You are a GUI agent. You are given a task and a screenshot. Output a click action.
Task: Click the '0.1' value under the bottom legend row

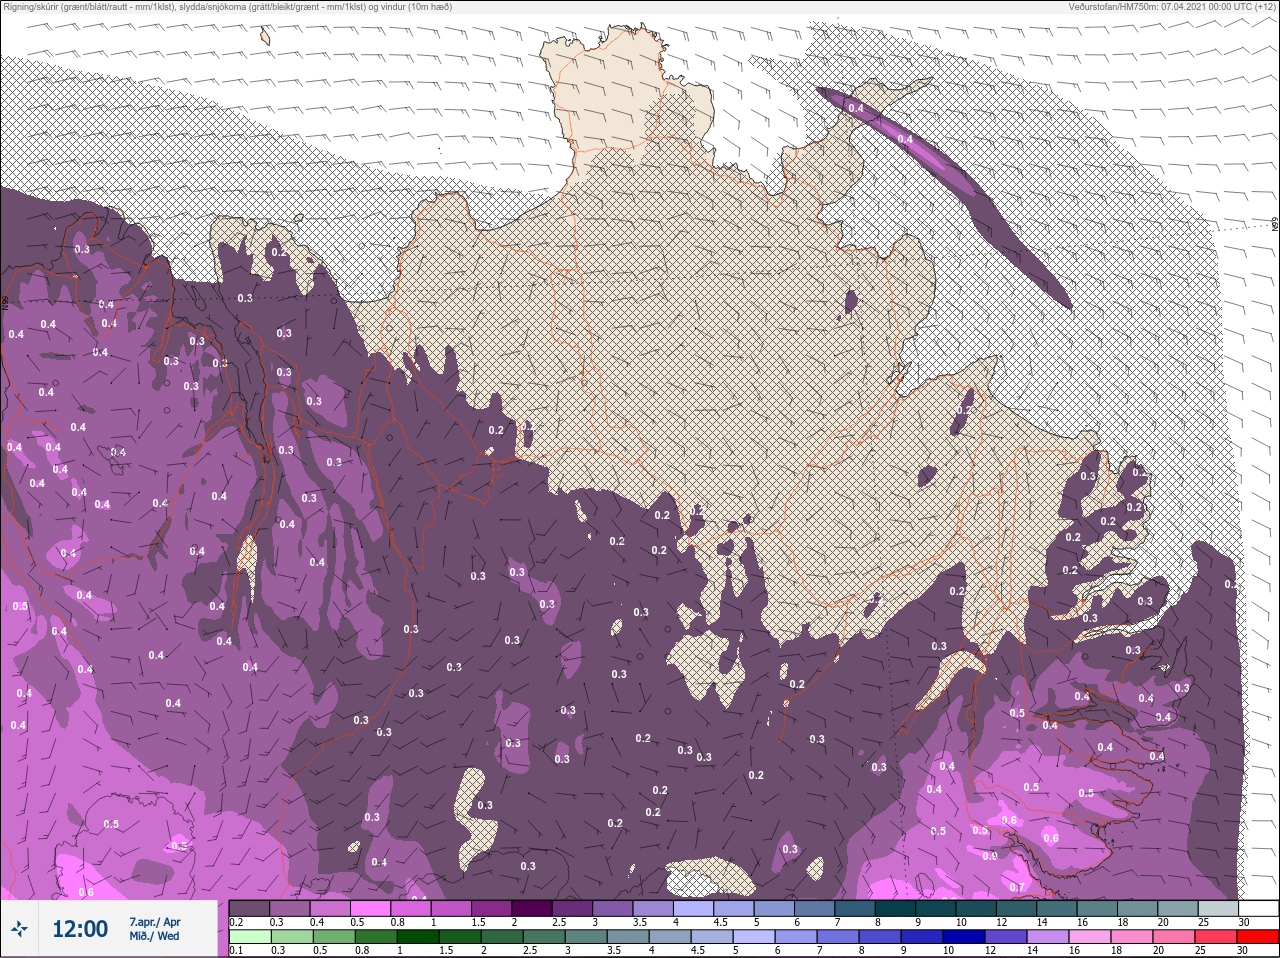236,950
